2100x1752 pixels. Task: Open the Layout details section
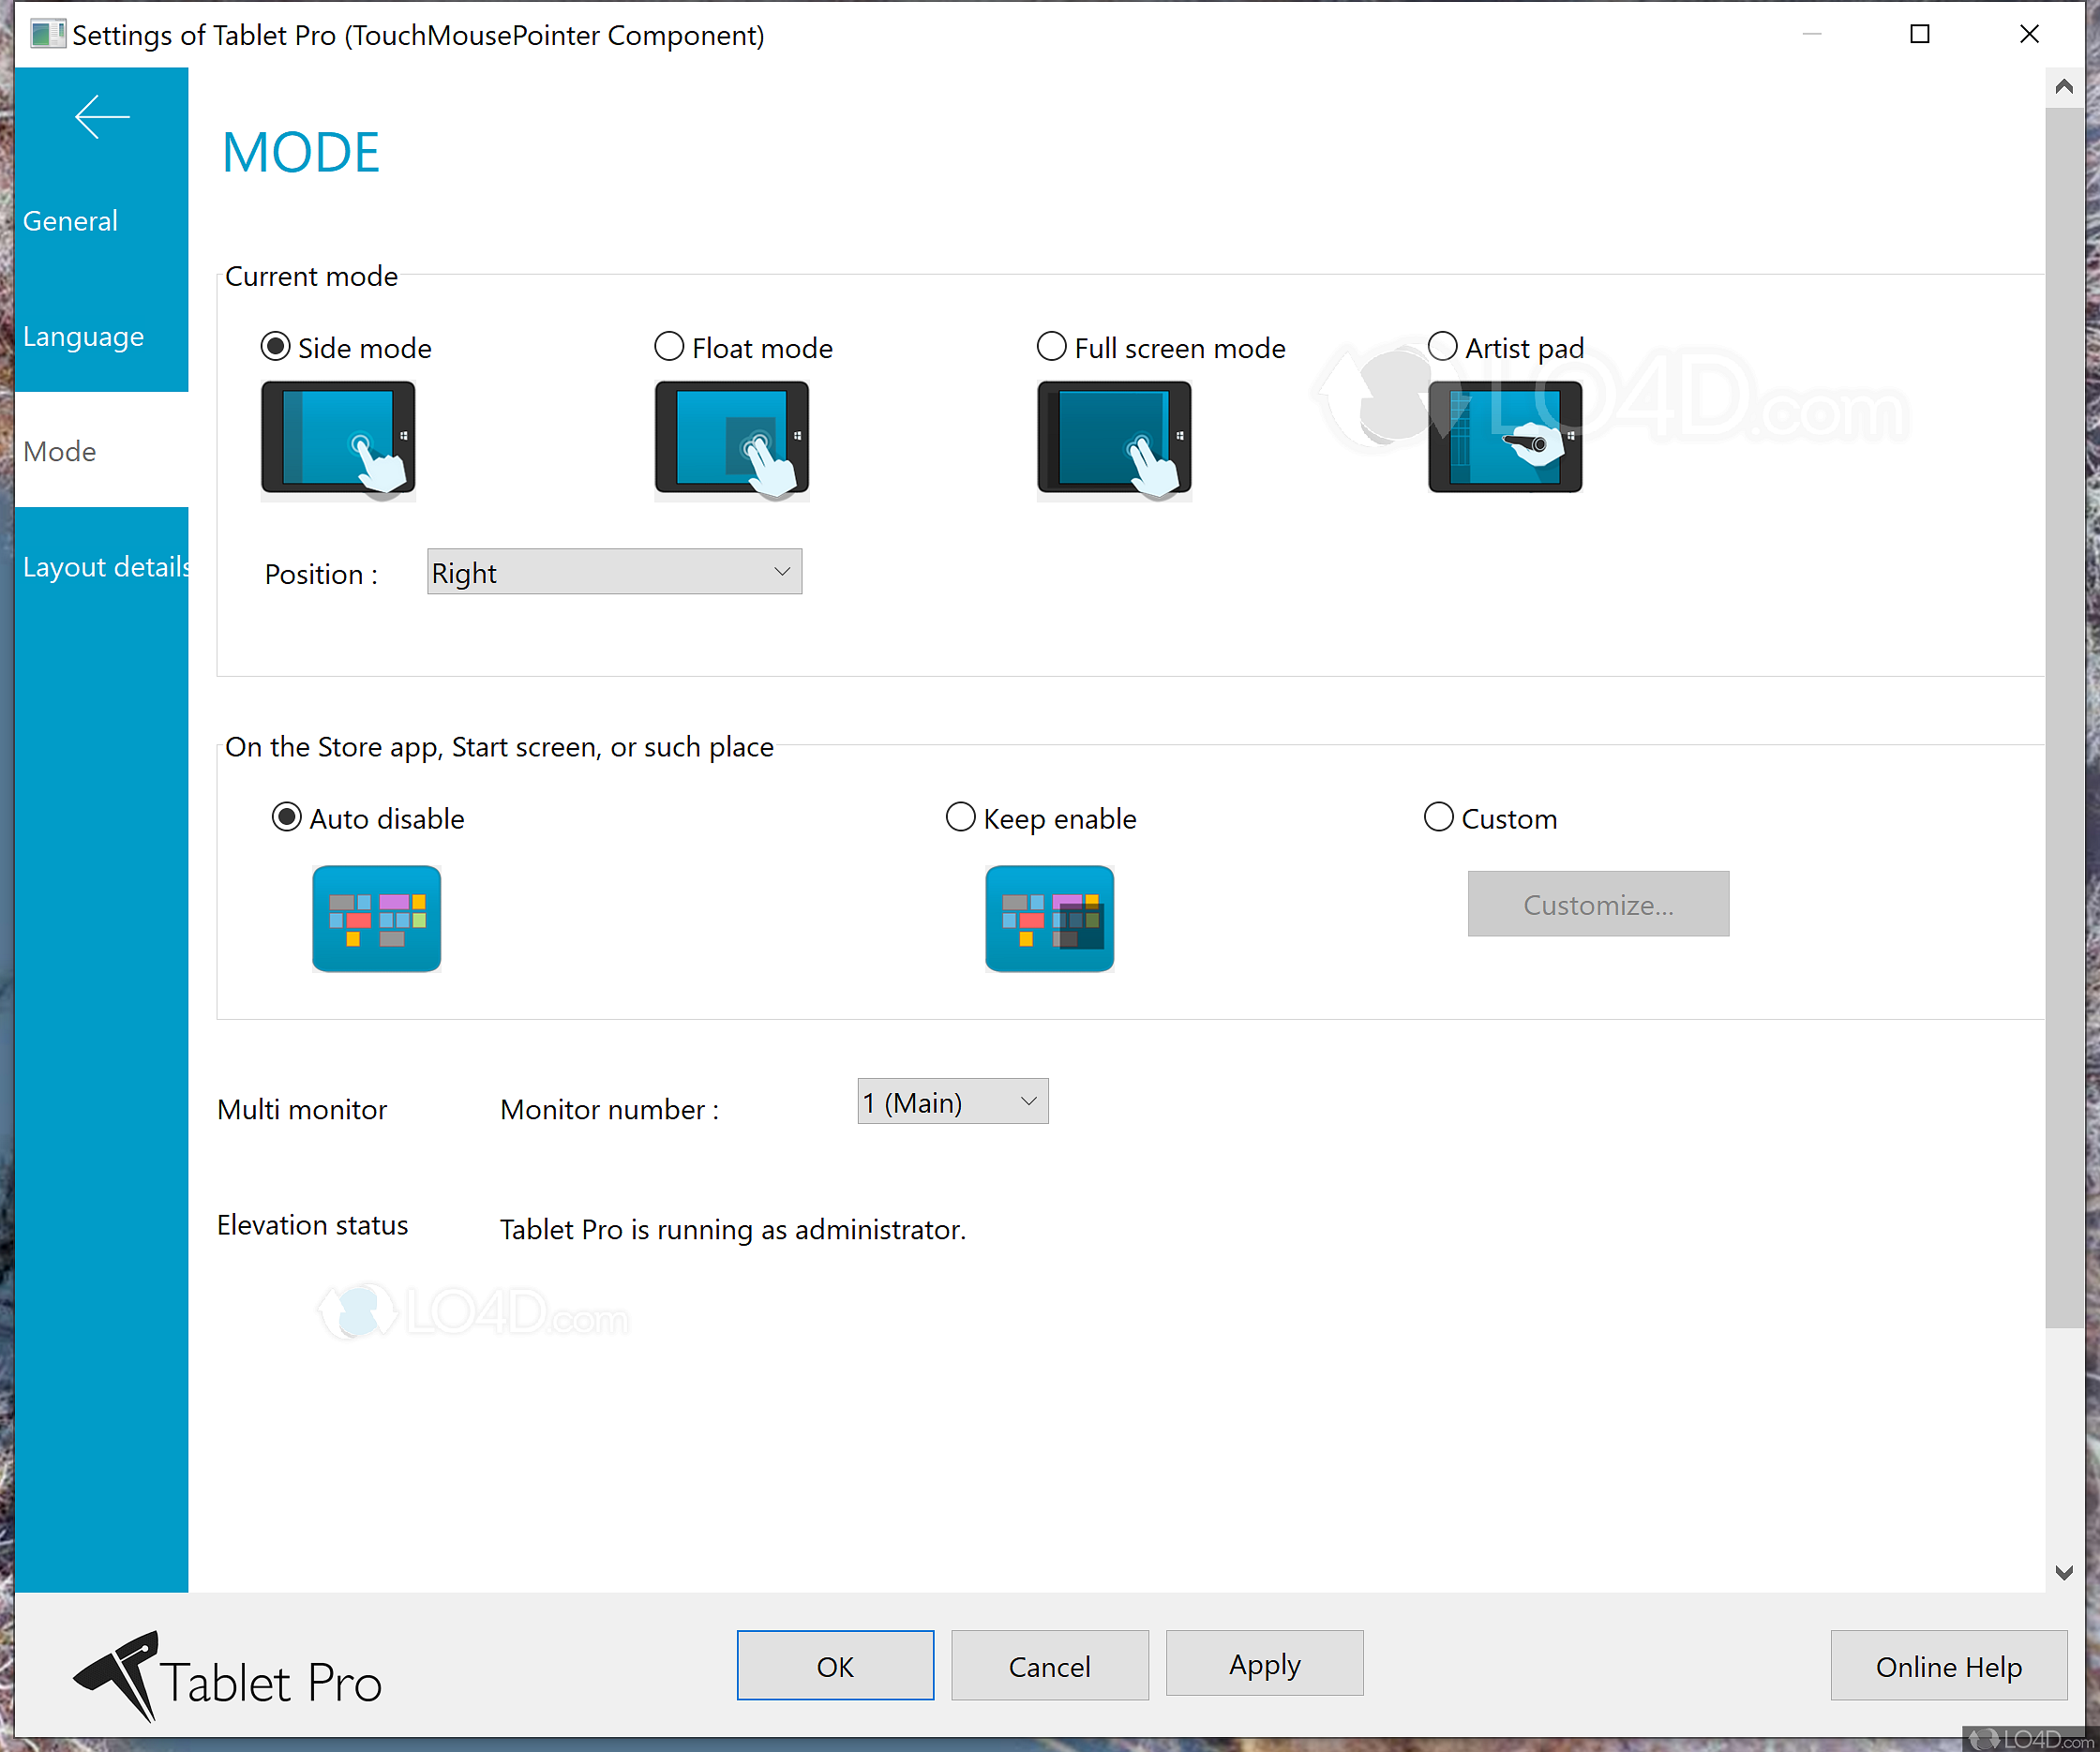(x=105, y=566)
